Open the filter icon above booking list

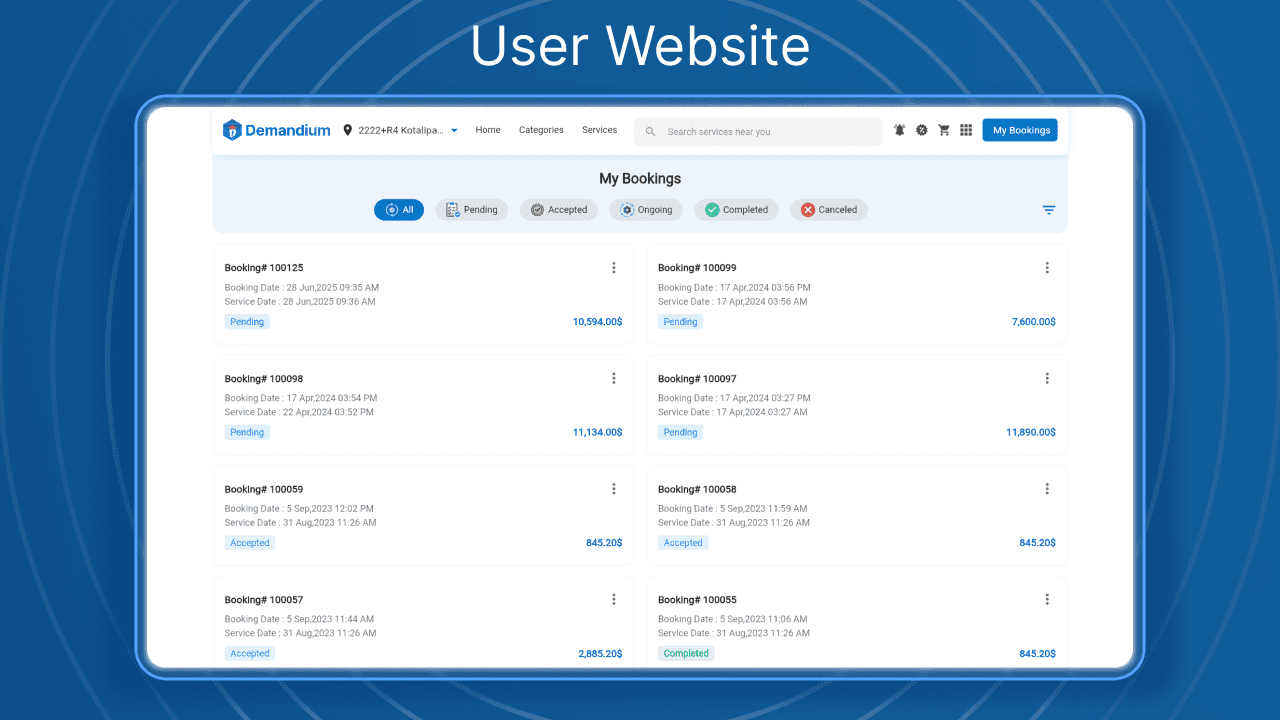[x=1048, y=210]
